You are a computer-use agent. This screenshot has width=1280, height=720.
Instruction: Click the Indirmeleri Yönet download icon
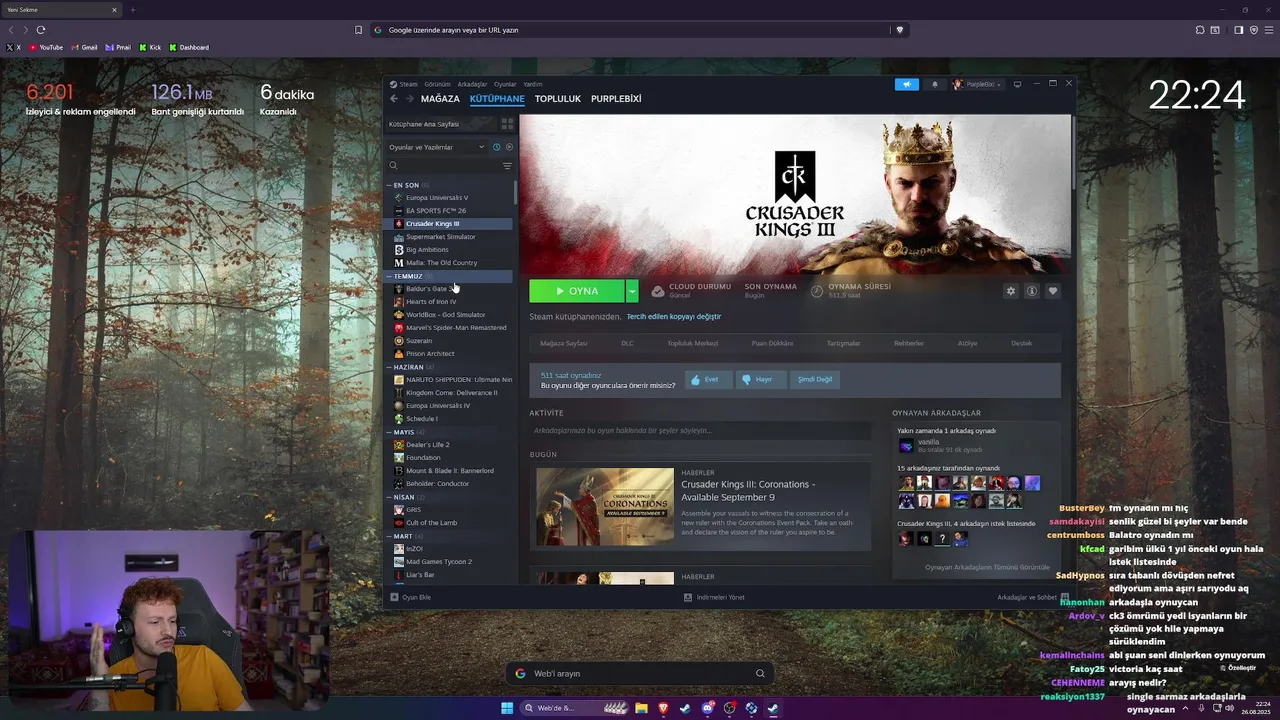[x=688, y=597]
